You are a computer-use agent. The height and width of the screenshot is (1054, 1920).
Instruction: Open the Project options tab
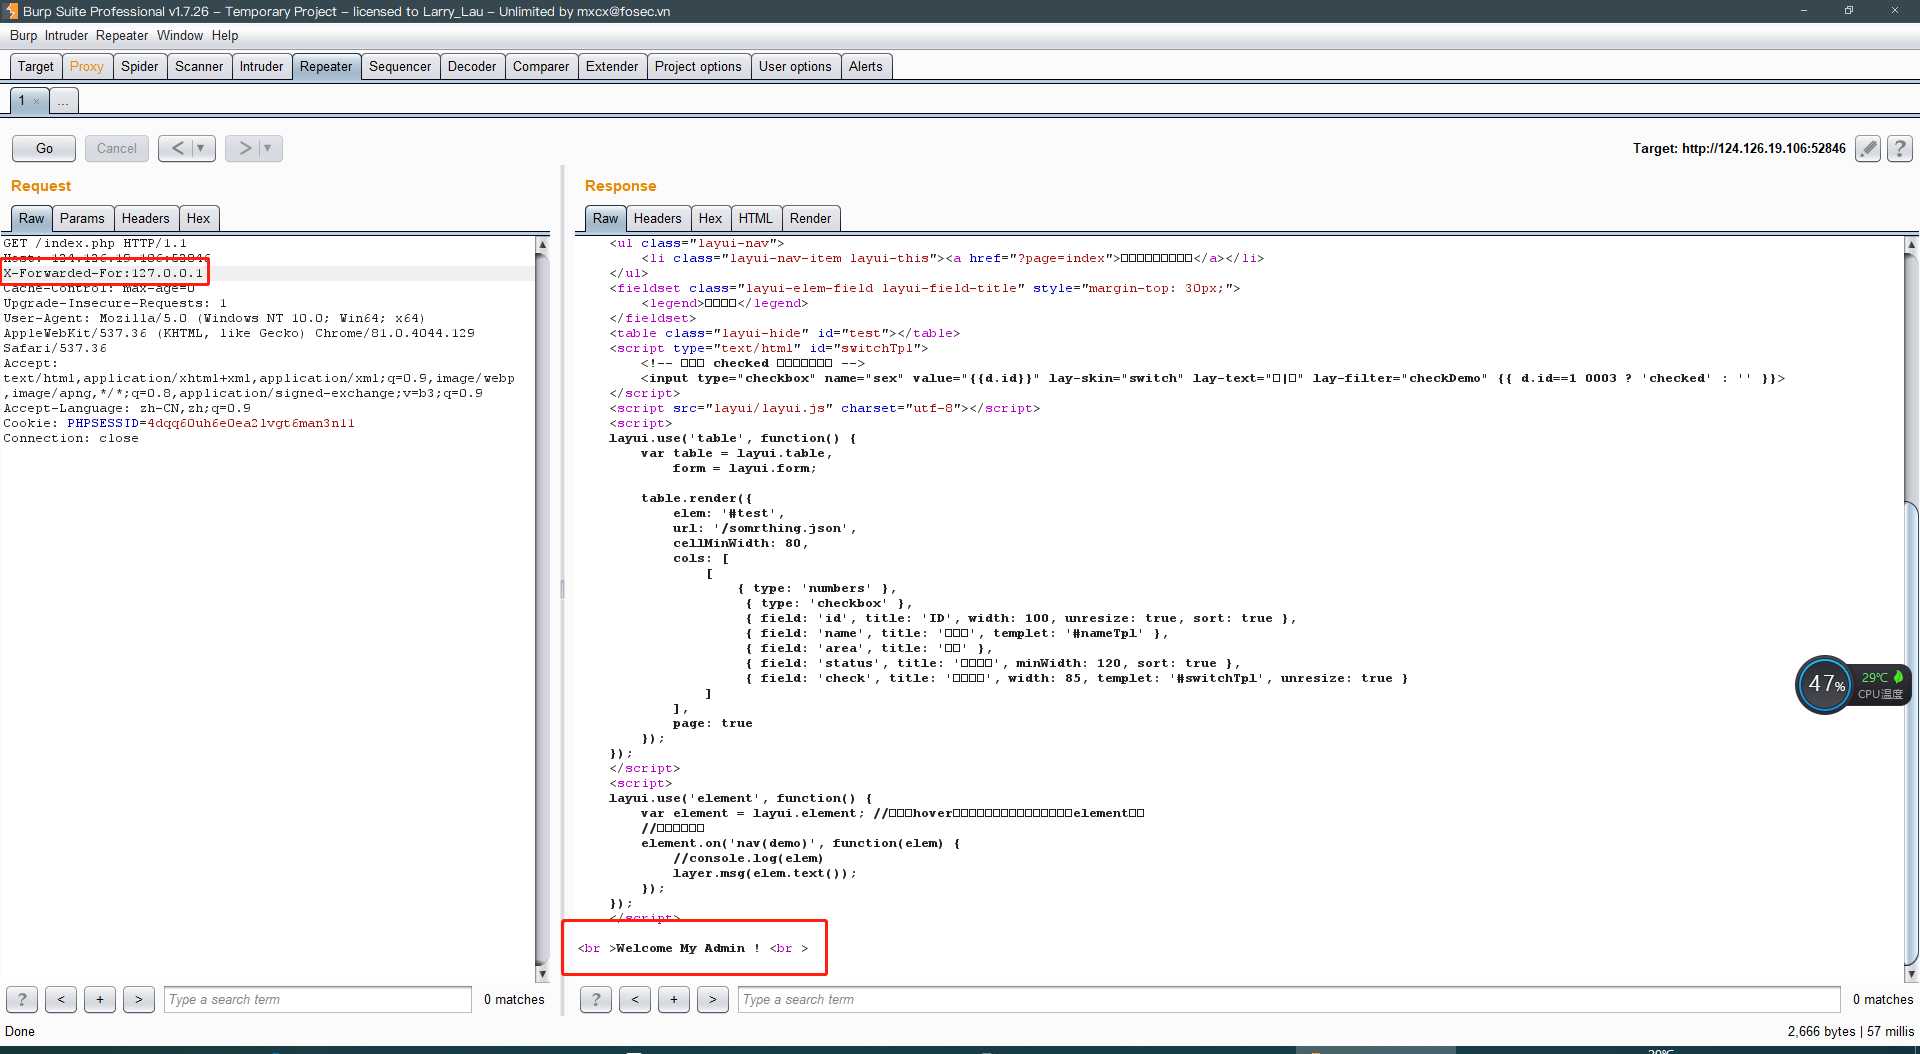click(698, 66)
